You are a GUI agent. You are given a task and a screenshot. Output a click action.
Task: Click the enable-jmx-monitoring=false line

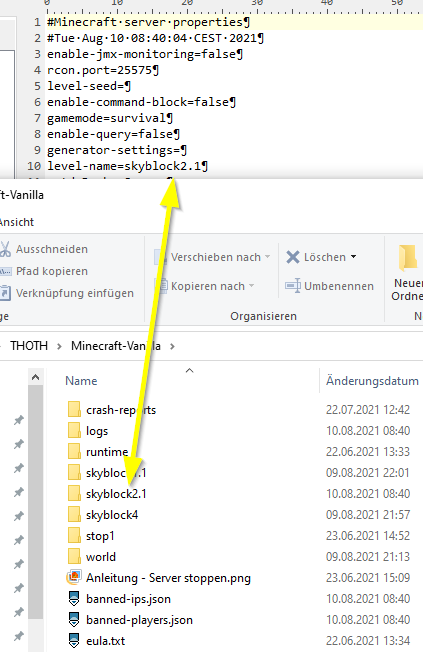(145, 54)
